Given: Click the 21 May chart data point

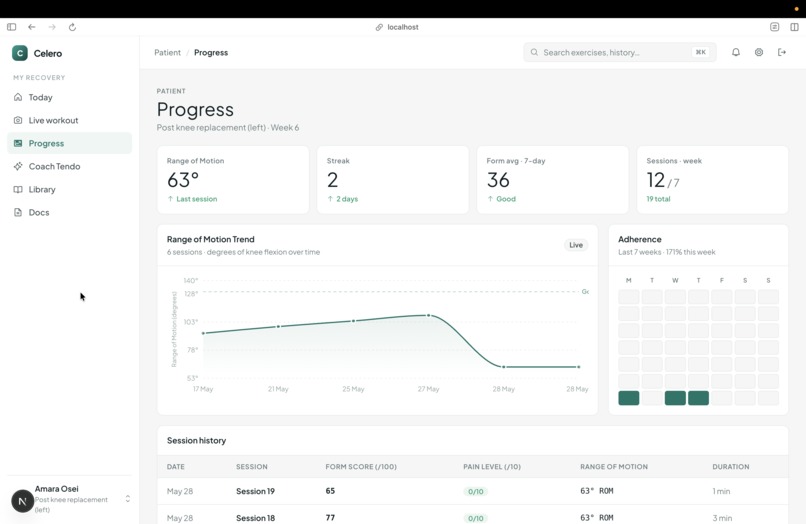Looking at the screenshot, I should [279, 327].
